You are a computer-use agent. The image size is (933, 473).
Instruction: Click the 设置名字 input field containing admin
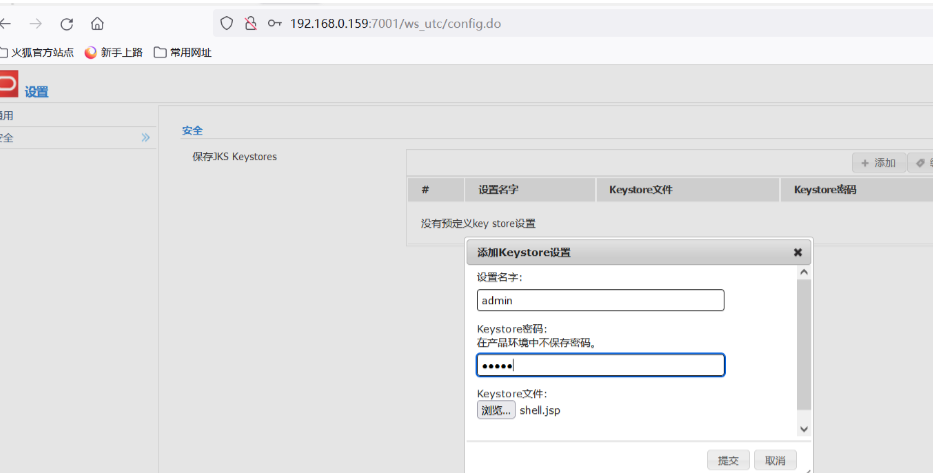(600, 300)
